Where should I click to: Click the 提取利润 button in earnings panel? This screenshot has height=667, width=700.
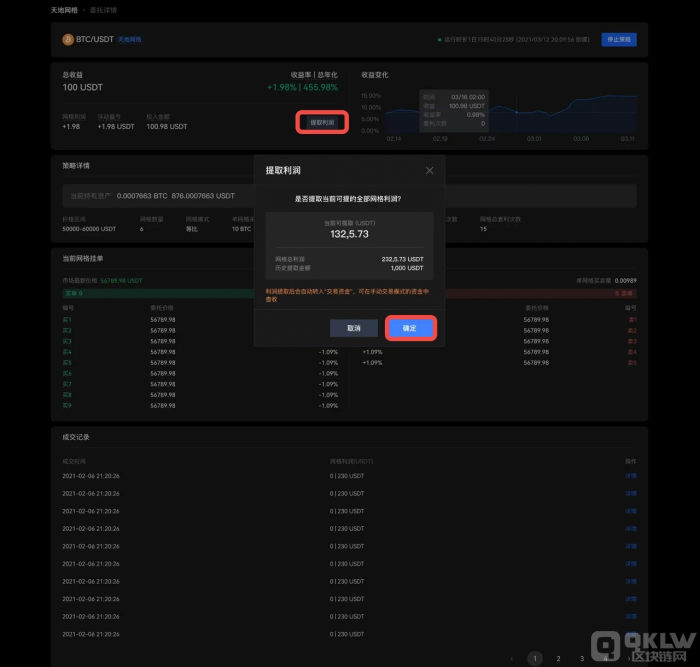322,122
